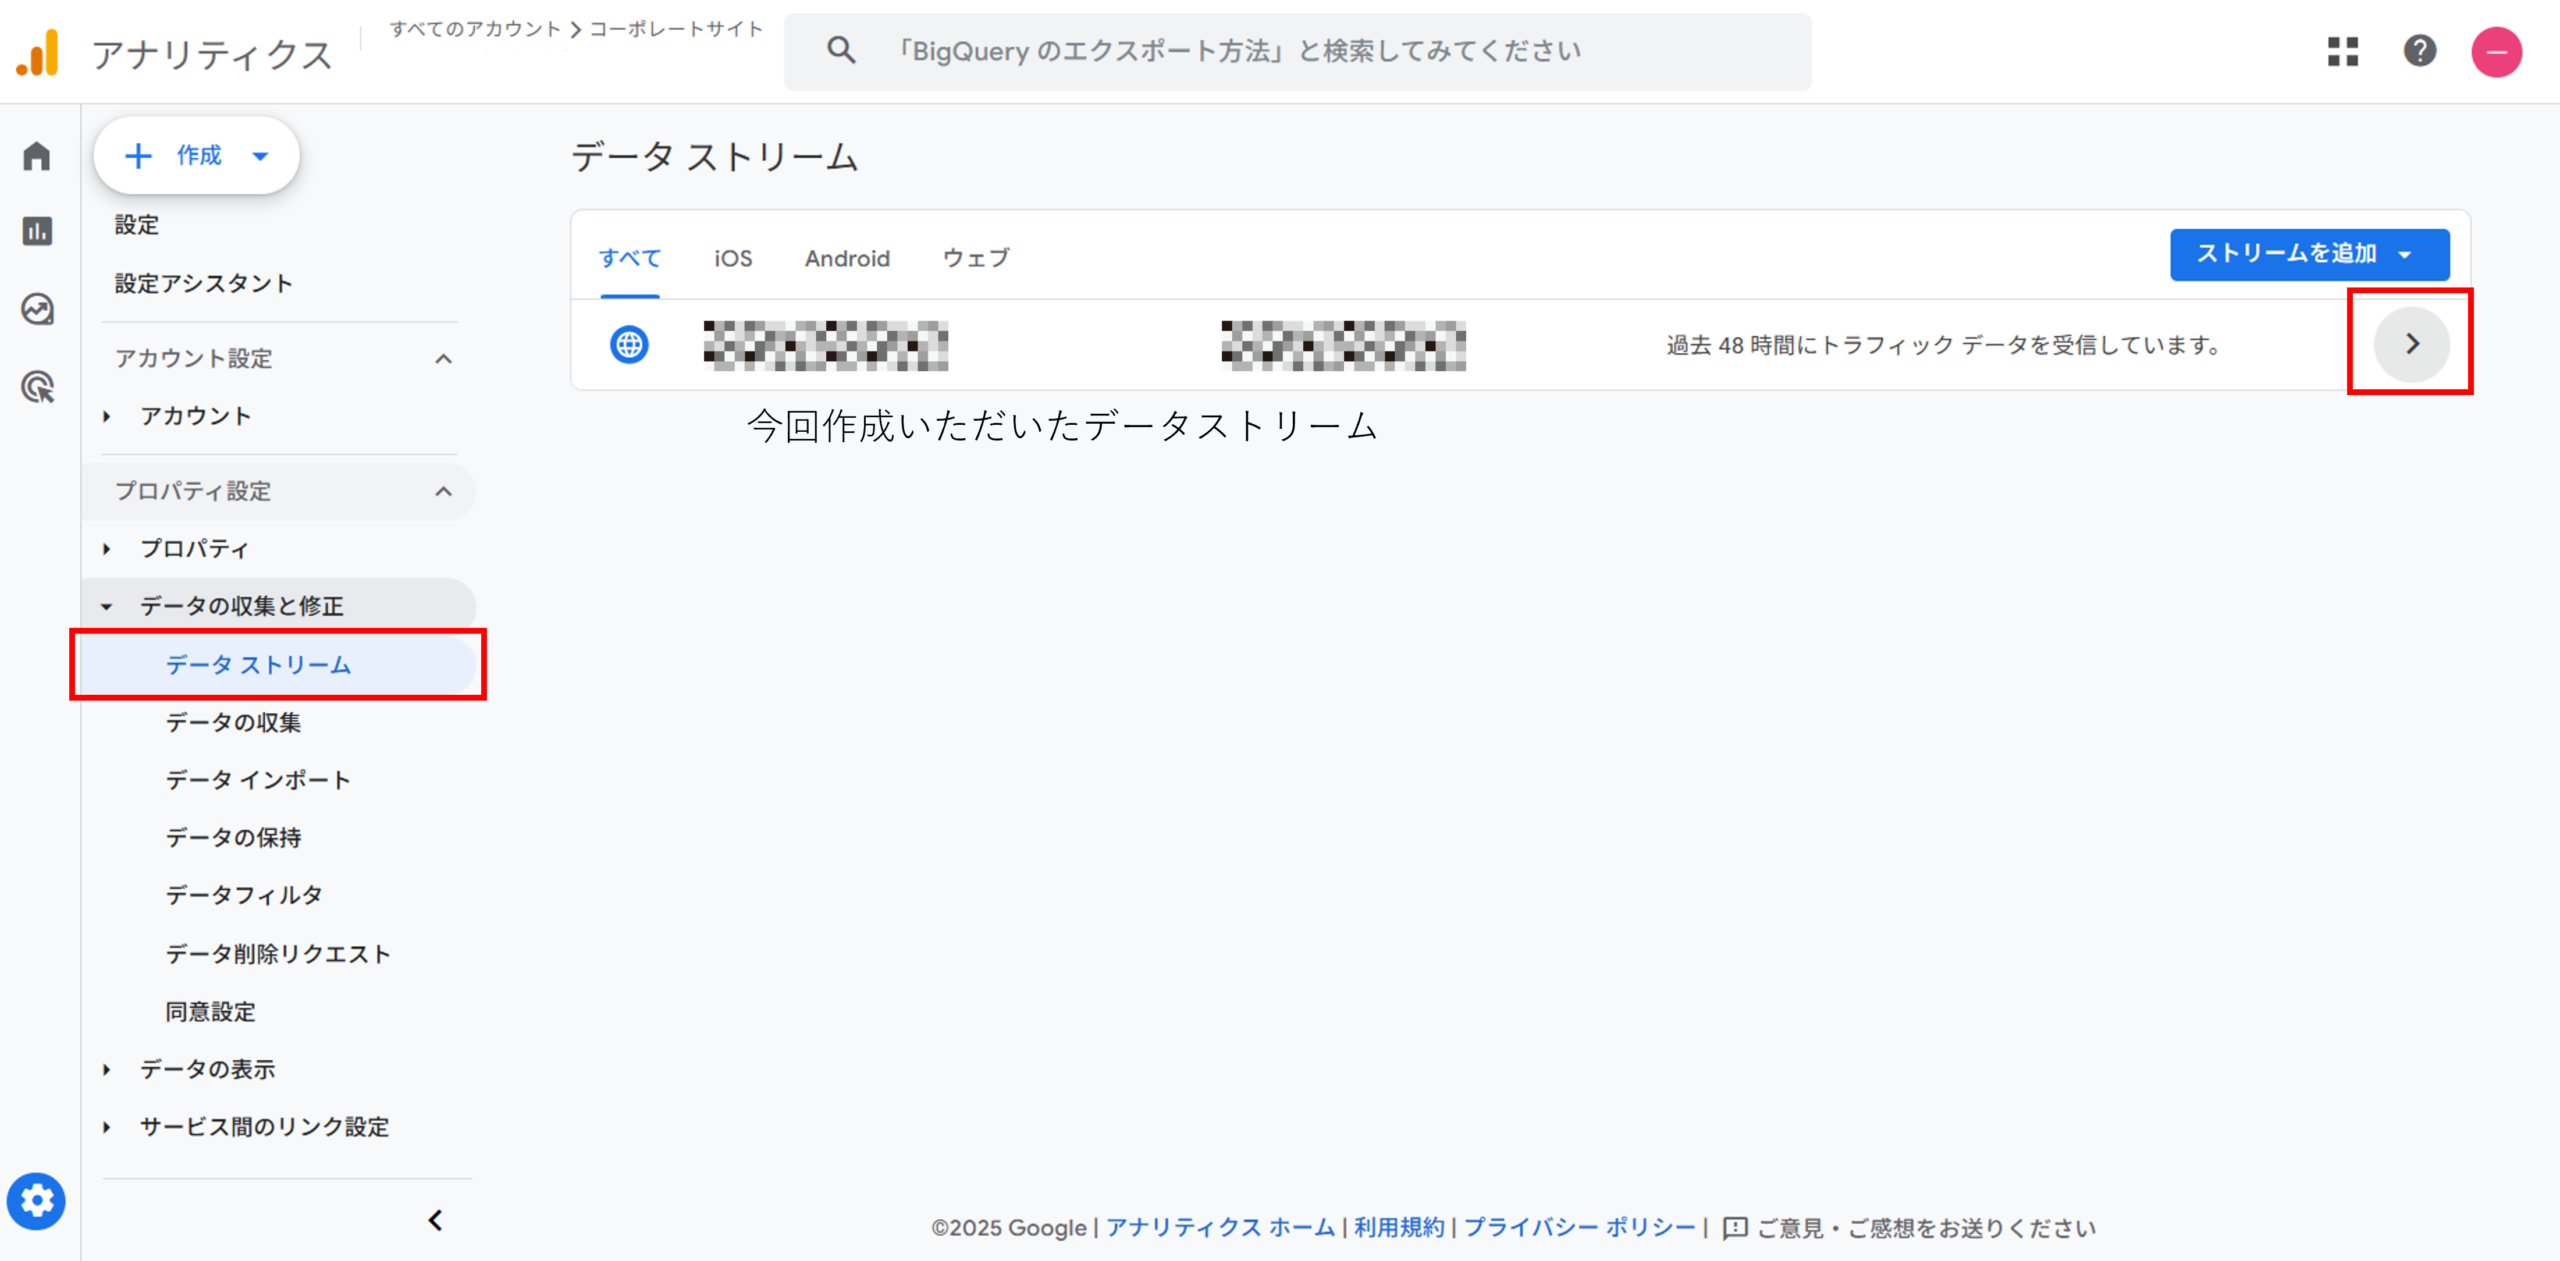Open the Explore icon in sidebar
Screen dimensions: 2560x1261
tap(37, 309)
